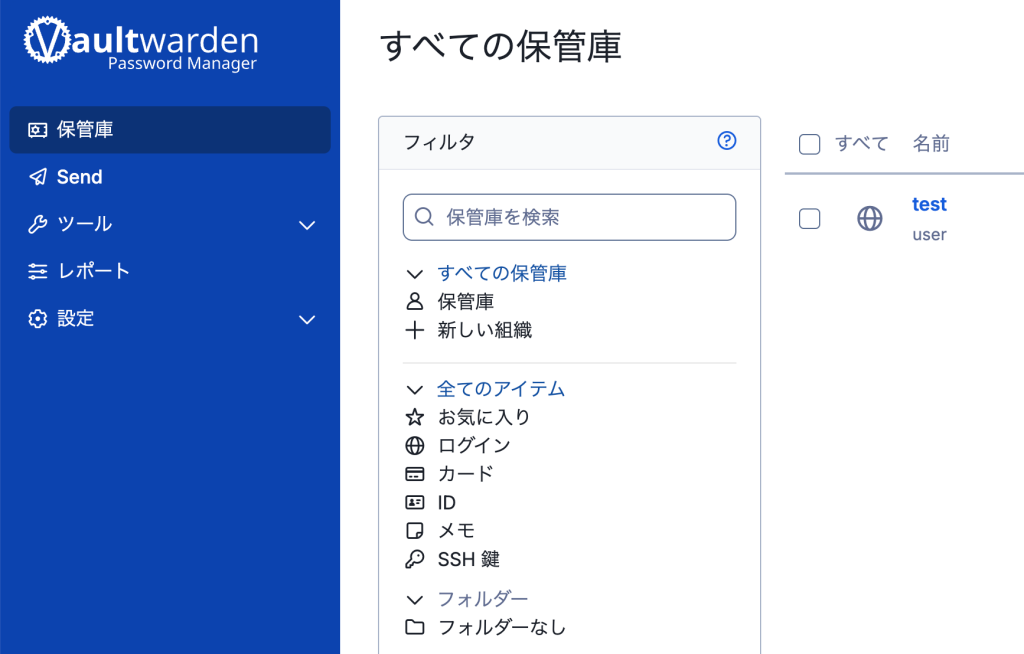This screenshot has width=1024, height=654.
Task: Expand the 設定 sidebar chevron
Action: click(x=307, y=320)
